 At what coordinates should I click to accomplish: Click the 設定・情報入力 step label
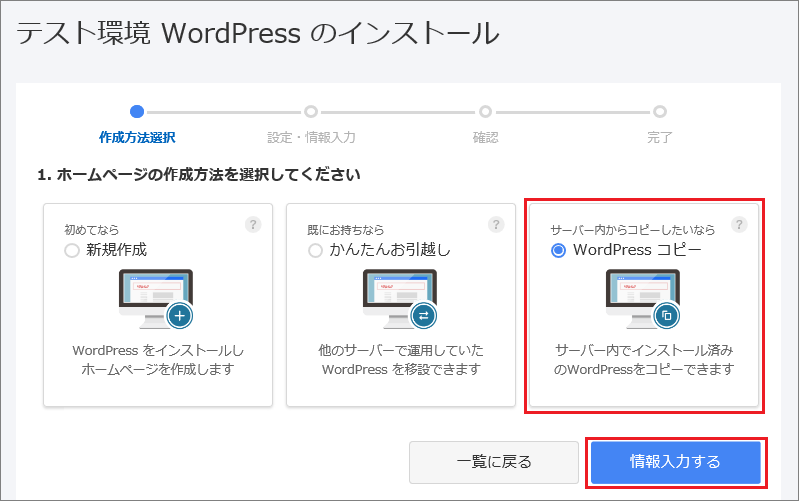311,138
